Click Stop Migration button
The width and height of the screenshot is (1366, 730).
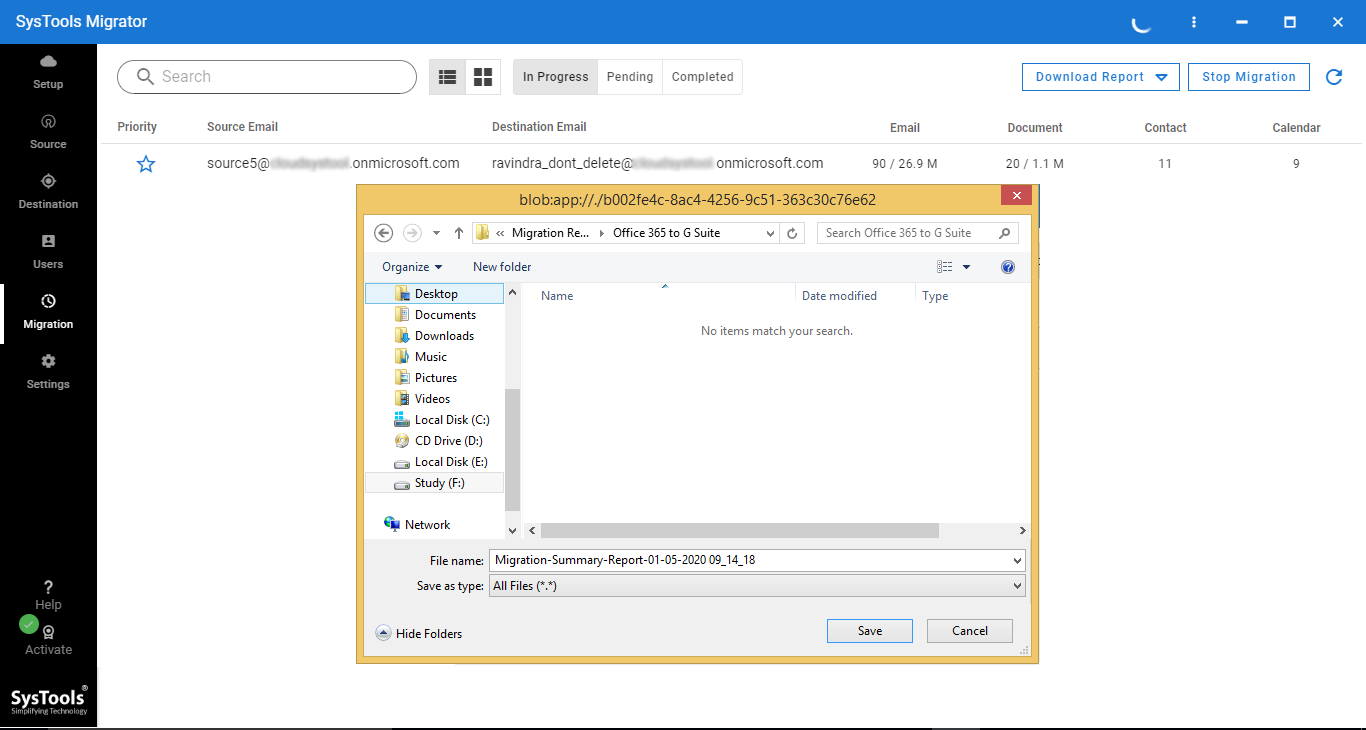1249,77
